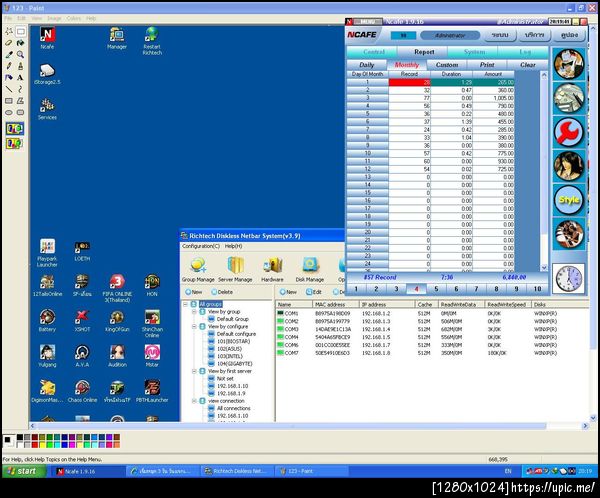600x498 pixels.
Task: Pick the Rounded Rectangle tool
Action: click(21, 113)
